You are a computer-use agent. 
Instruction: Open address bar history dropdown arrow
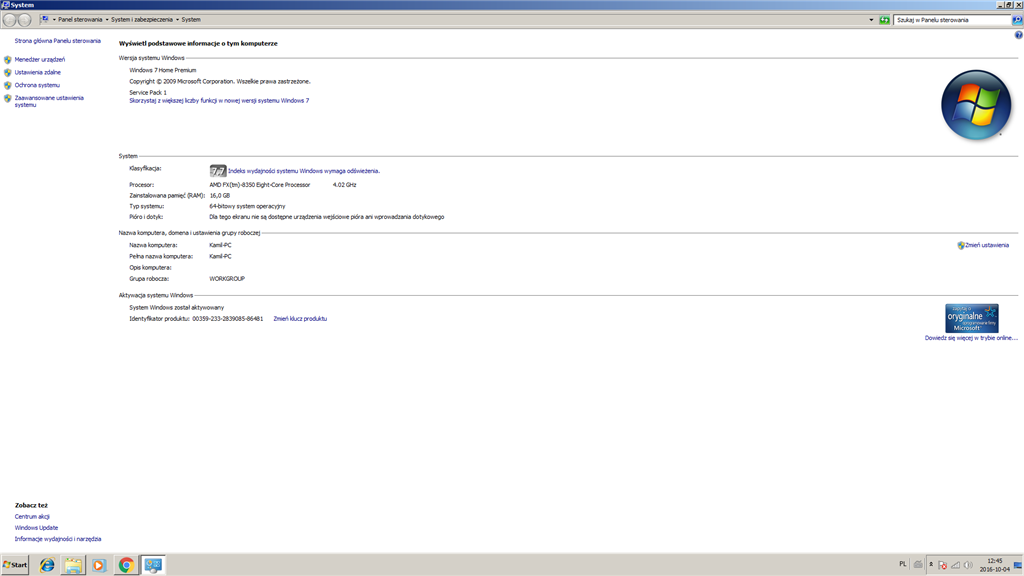(x=871, y=20)
